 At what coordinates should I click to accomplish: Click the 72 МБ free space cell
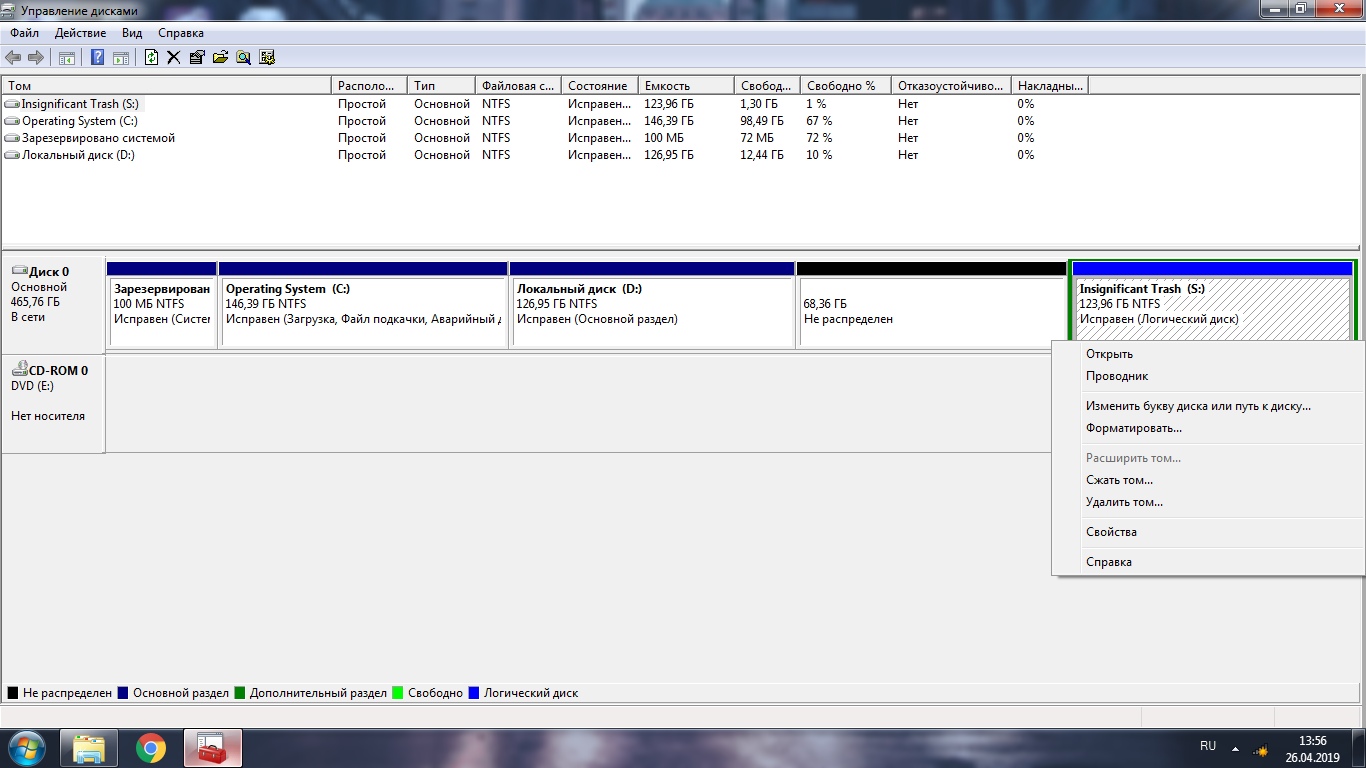pyautogui.click(x=757, y=138)
